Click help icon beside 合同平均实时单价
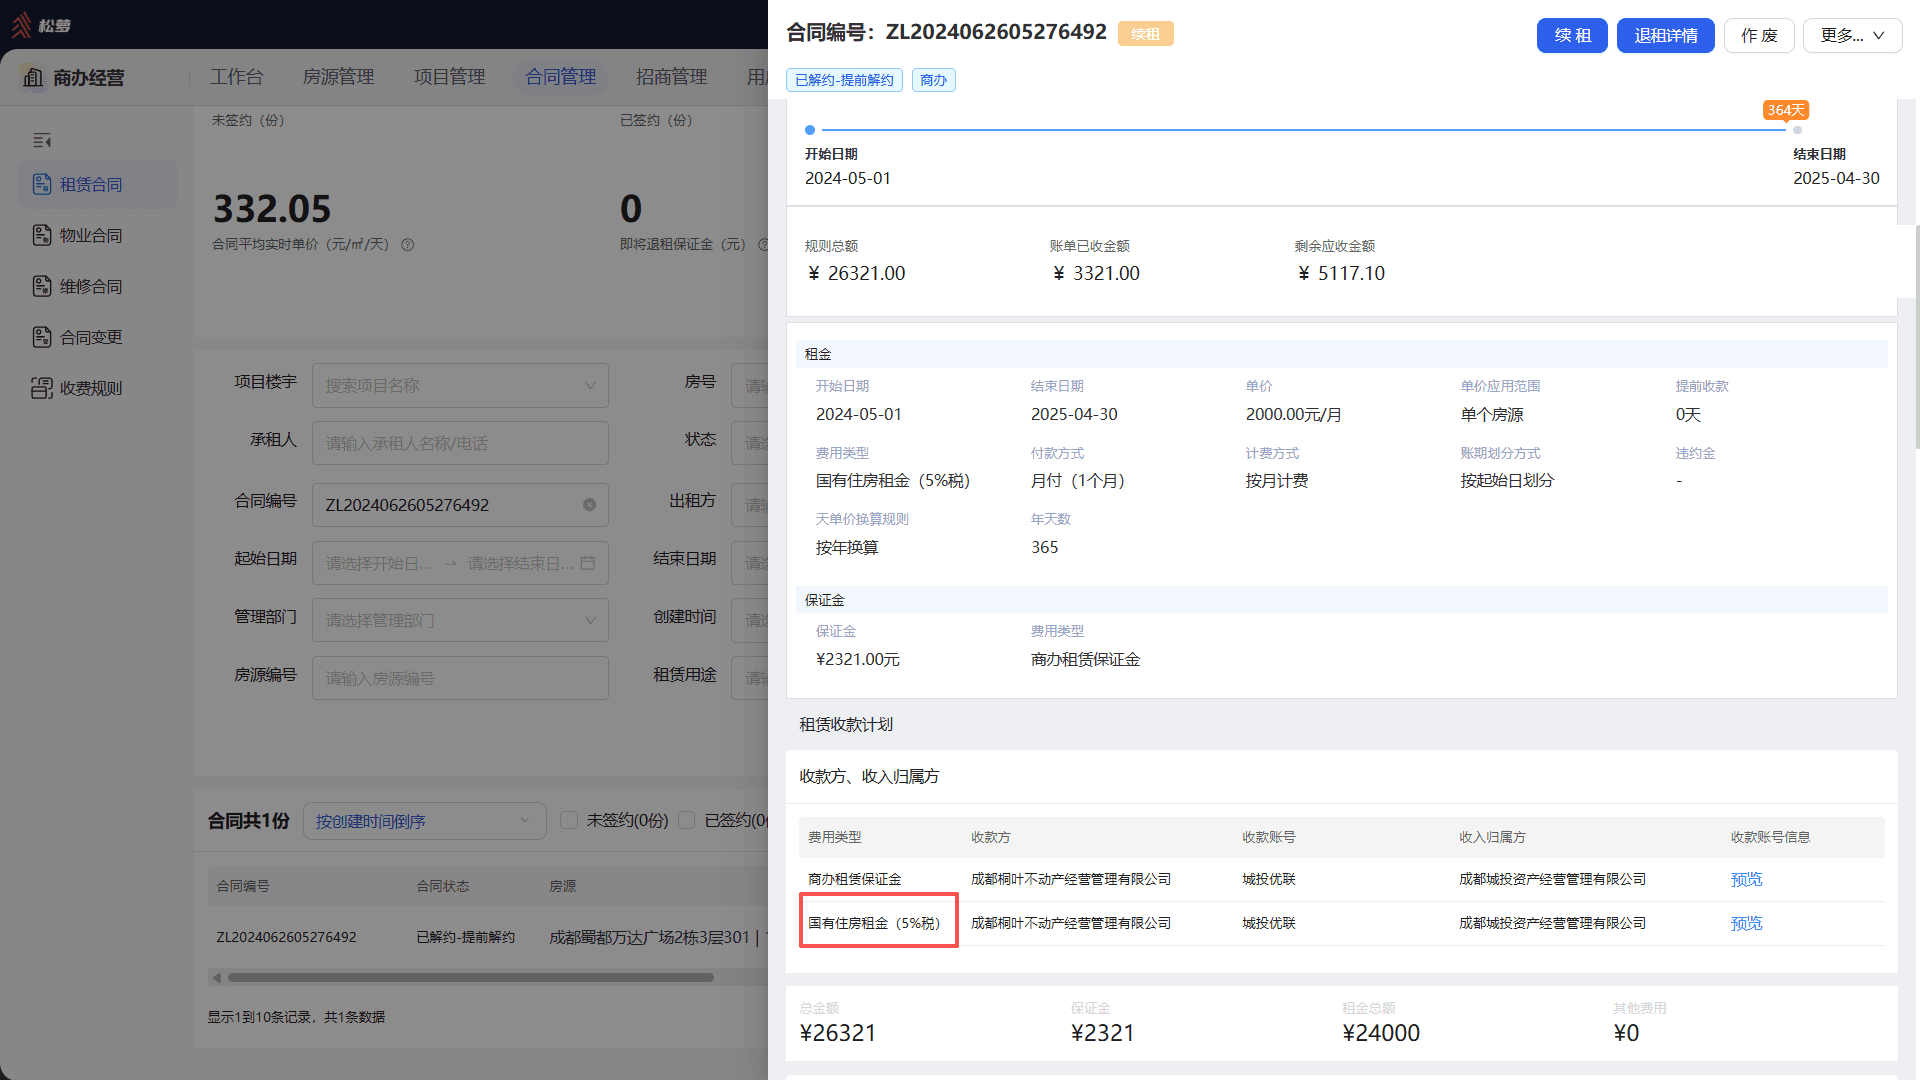 407,245
